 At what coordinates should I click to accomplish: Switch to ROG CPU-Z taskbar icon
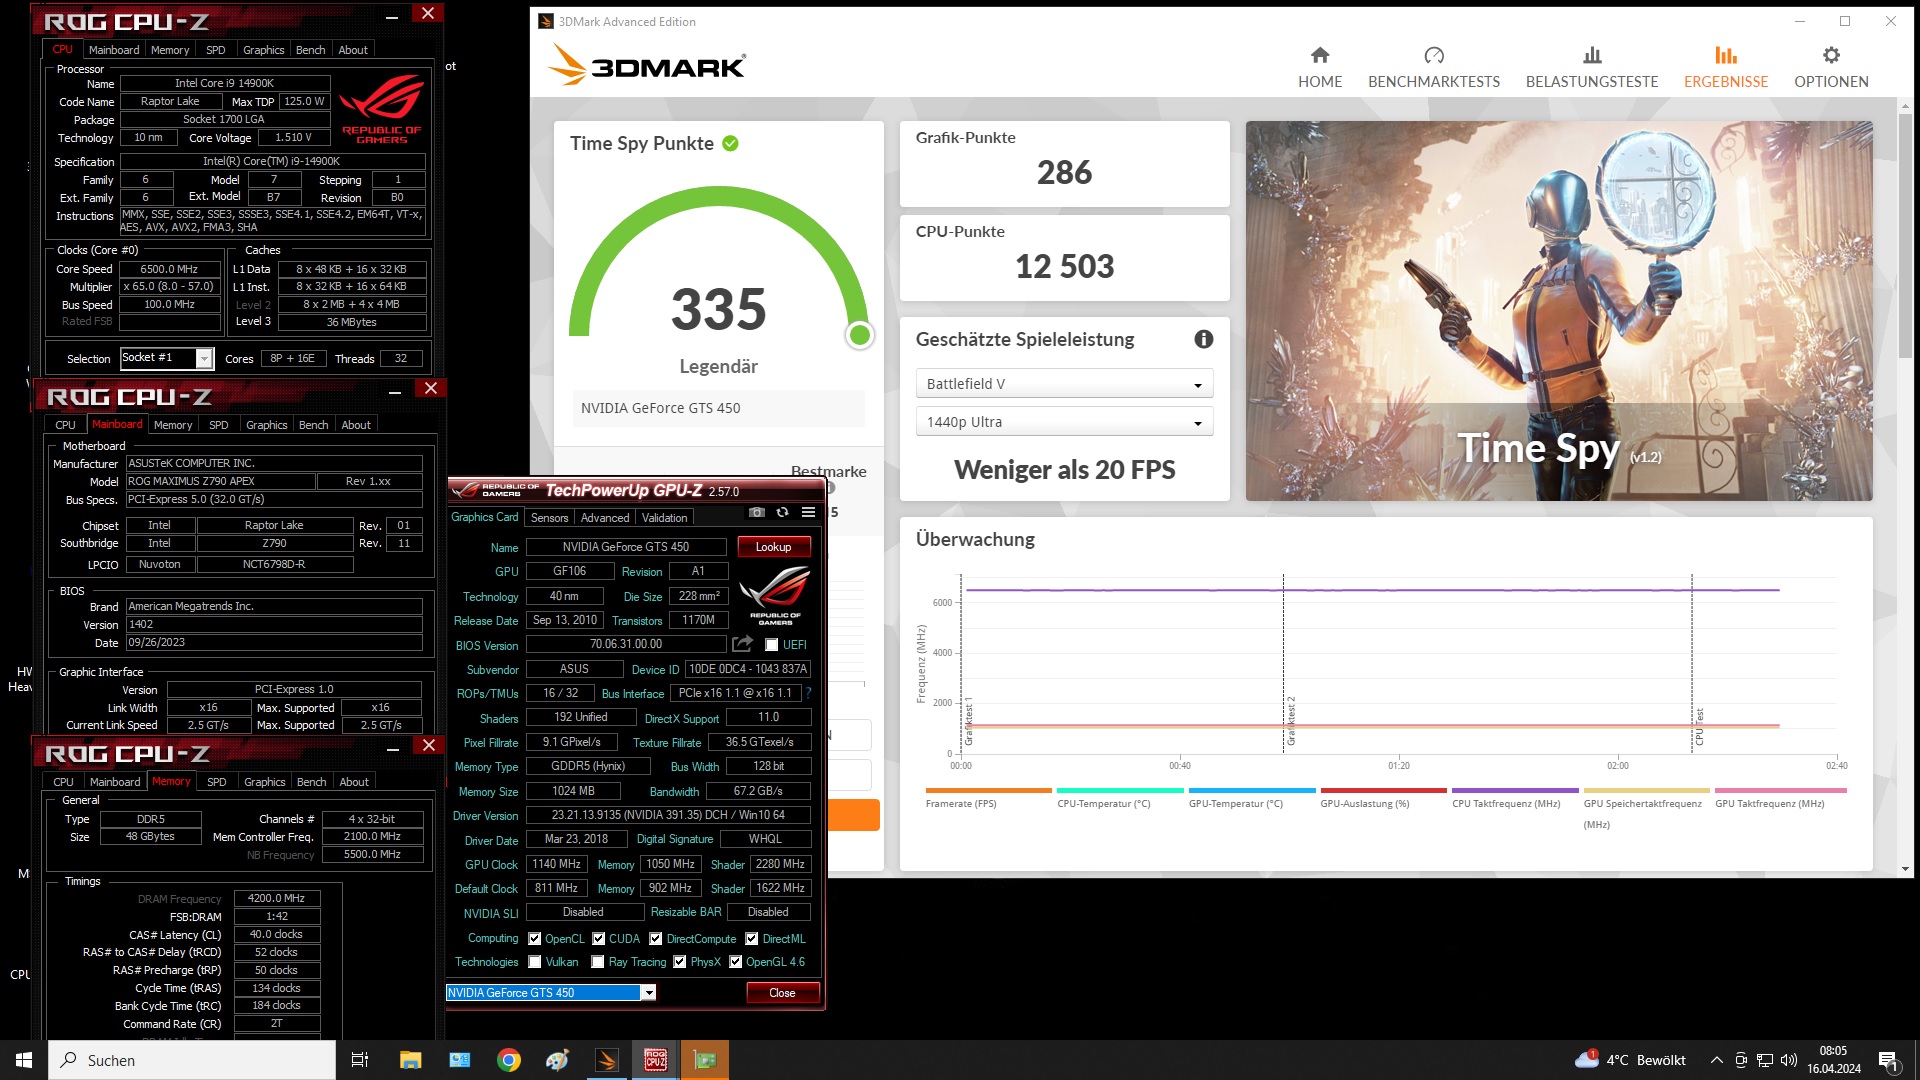click(x=656, y=1060)
